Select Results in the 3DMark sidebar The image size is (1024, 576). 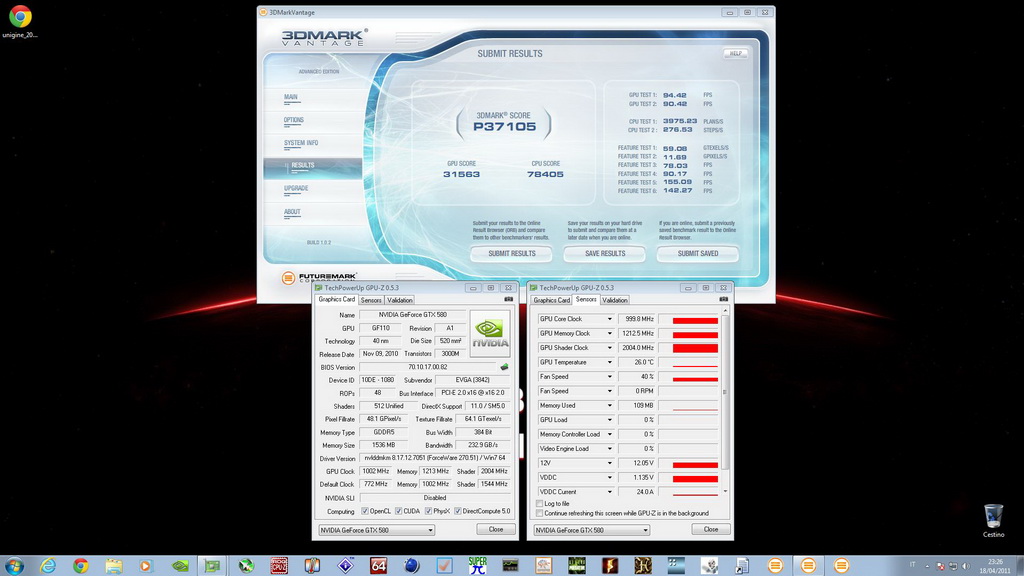(x=313, y=166)
